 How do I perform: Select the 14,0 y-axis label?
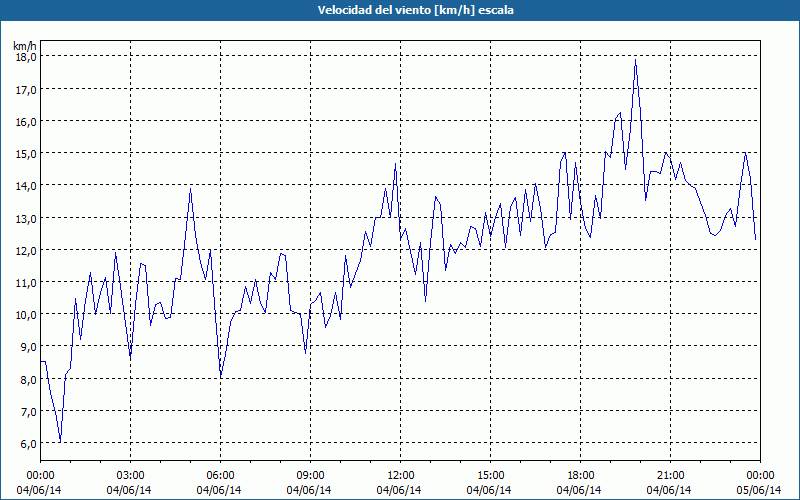point(26,186)
